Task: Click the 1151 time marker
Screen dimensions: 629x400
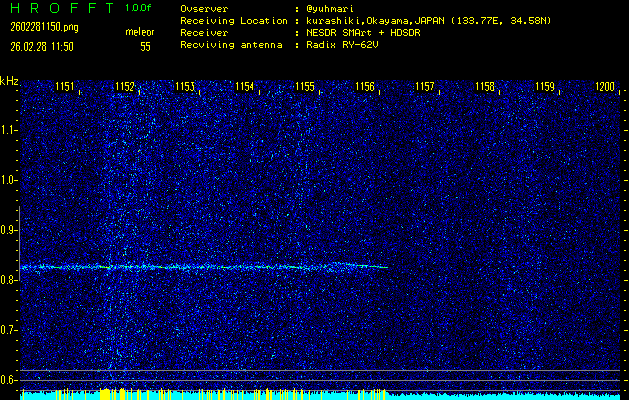Action: coord(64,87)
